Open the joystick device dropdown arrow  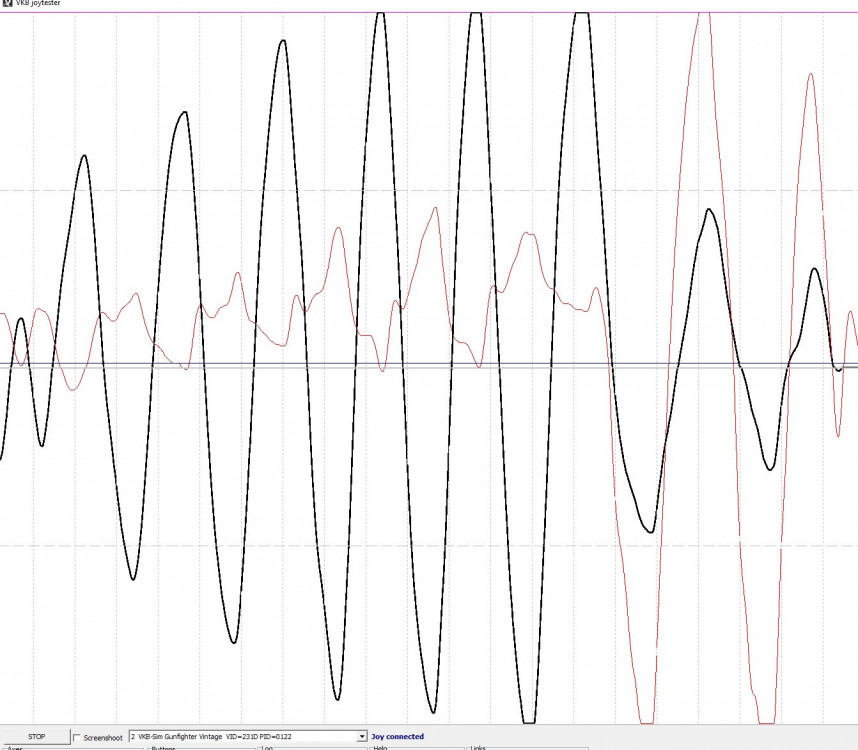(x=362, y=737)
